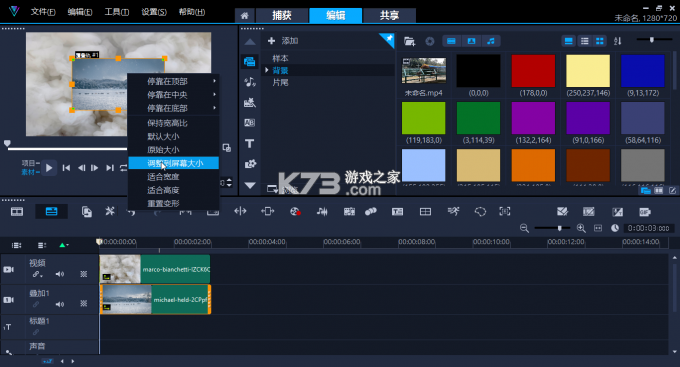Image resolution: width=680 pixels, height=367 pixels.
Task: Play the preview
Action: [x=49, y=168]
